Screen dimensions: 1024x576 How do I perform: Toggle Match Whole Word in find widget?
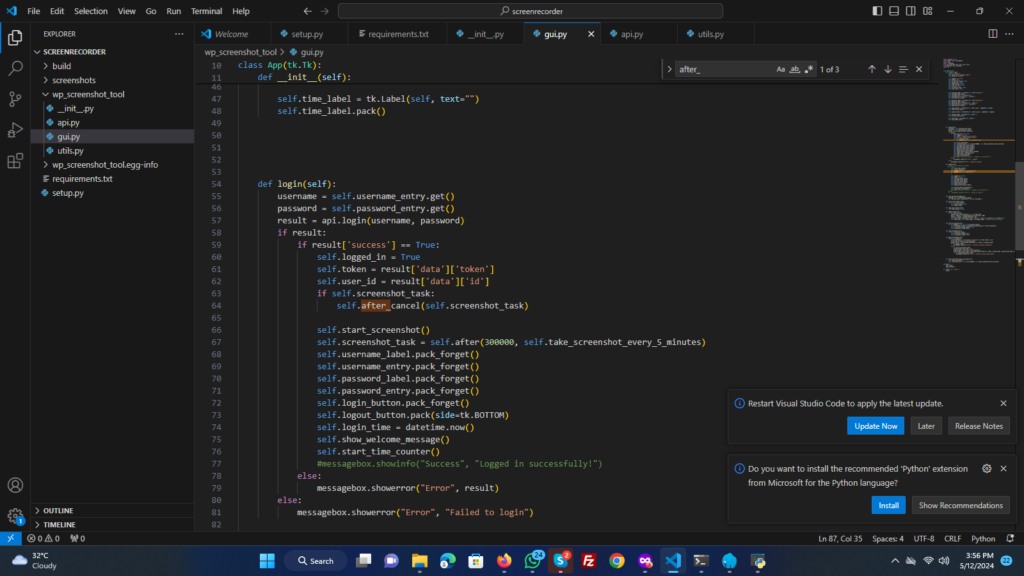795,69
